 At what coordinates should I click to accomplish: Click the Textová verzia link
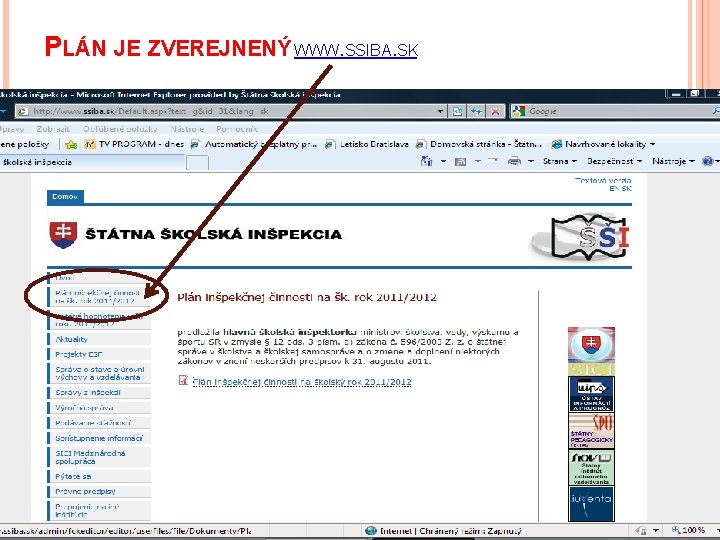603,180
